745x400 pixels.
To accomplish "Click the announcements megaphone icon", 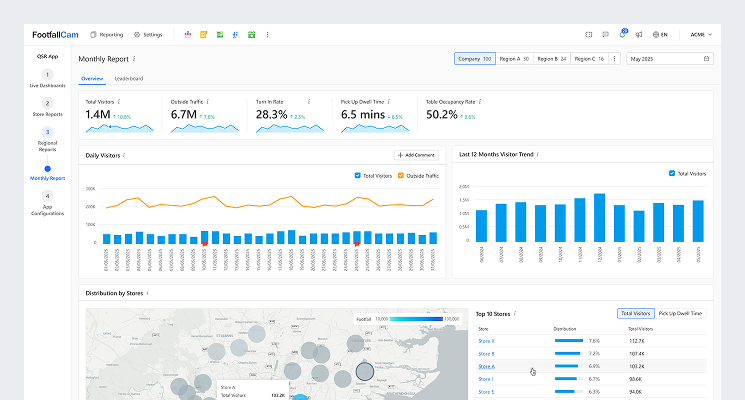I will (x=639, y=34).
